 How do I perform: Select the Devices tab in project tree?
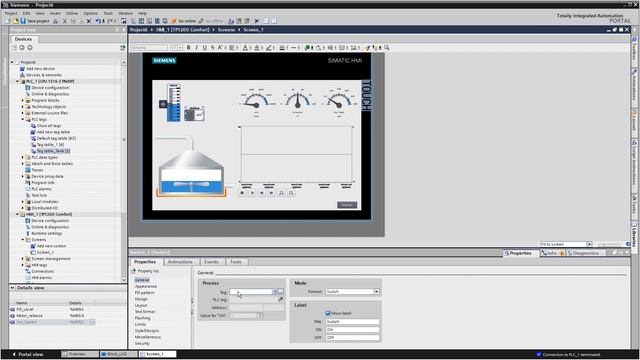pyautogui.click(x=23, y=39)
